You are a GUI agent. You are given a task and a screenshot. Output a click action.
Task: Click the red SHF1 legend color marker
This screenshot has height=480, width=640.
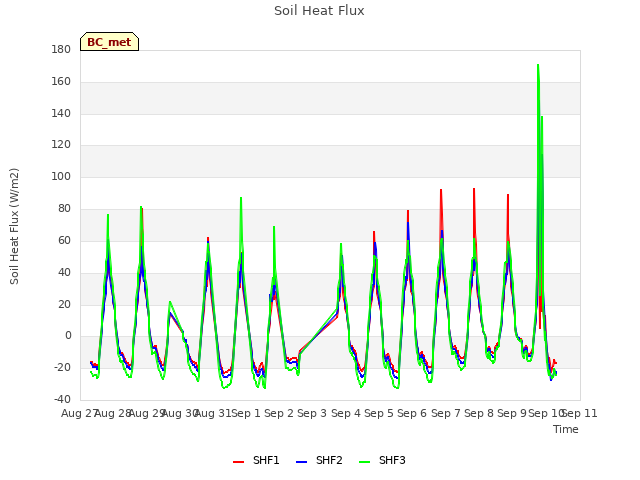[238, 462]
